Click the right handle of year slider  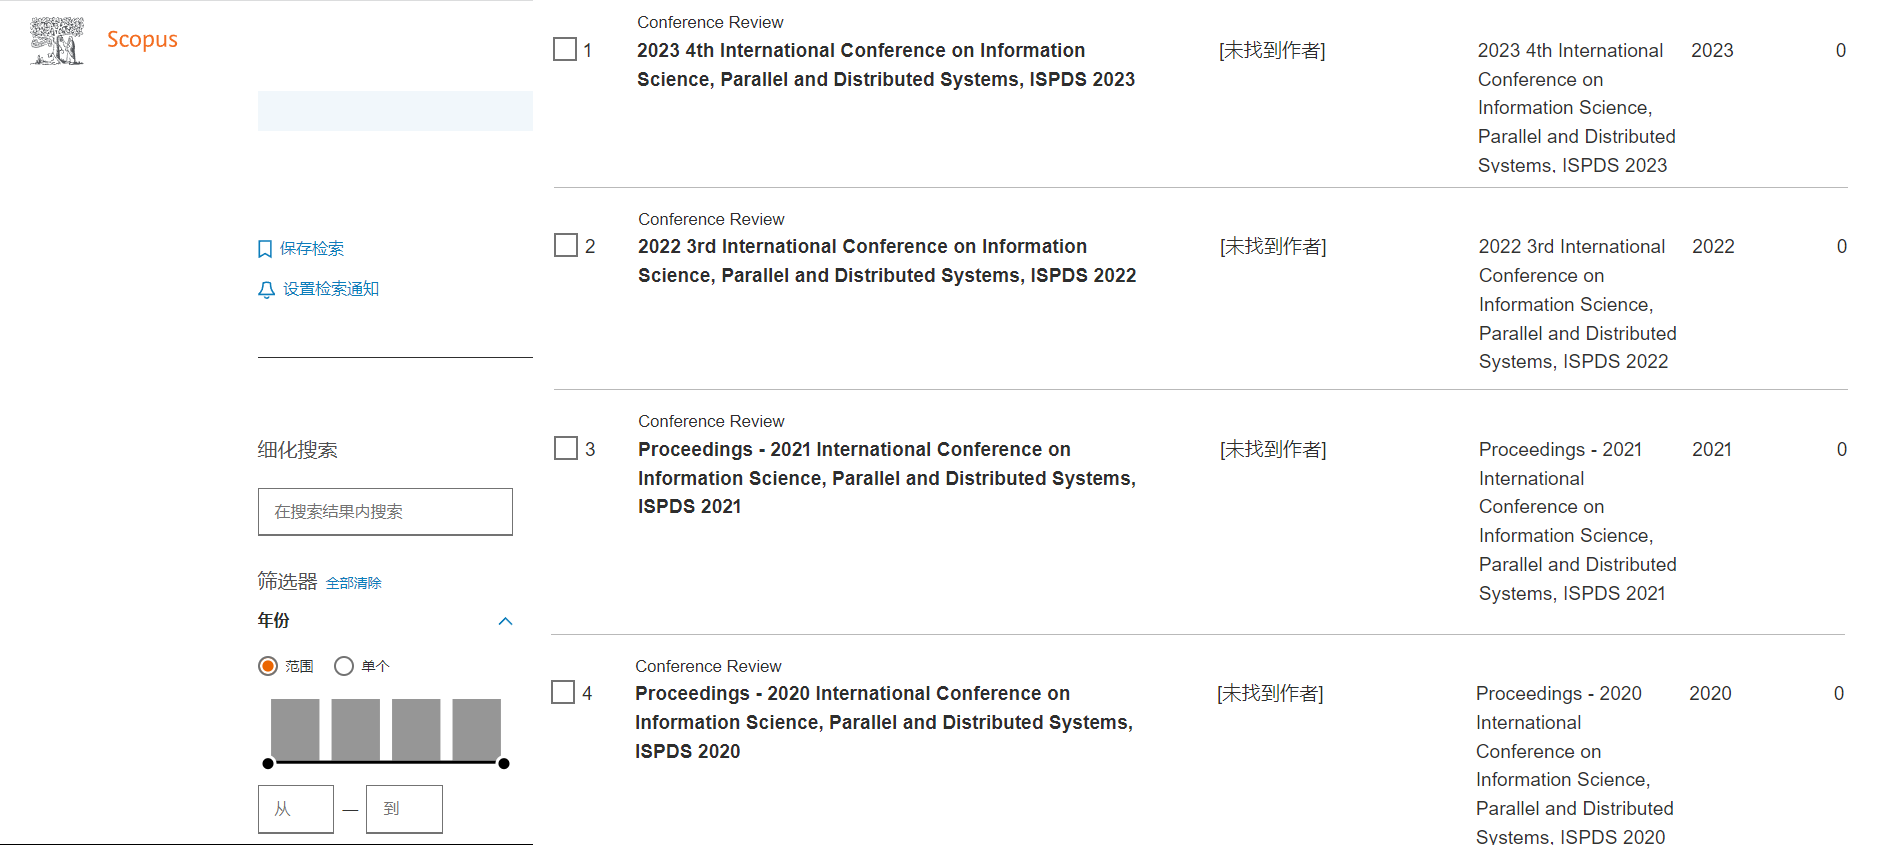504,764
